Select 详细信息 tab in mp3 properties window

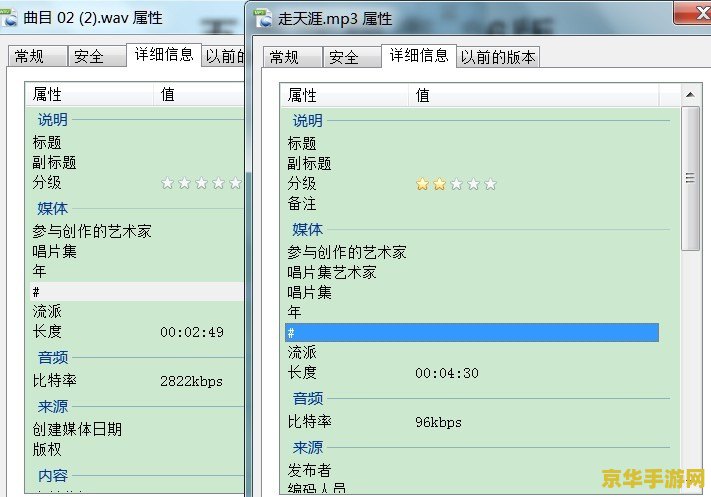tap(419, 56)
